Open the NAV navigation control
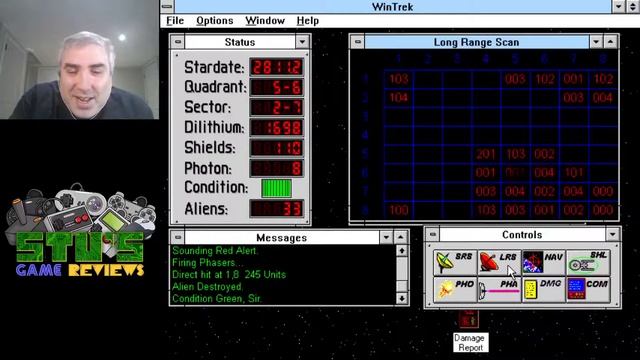This screenshot has height=360, width=640. click(543, 262)
